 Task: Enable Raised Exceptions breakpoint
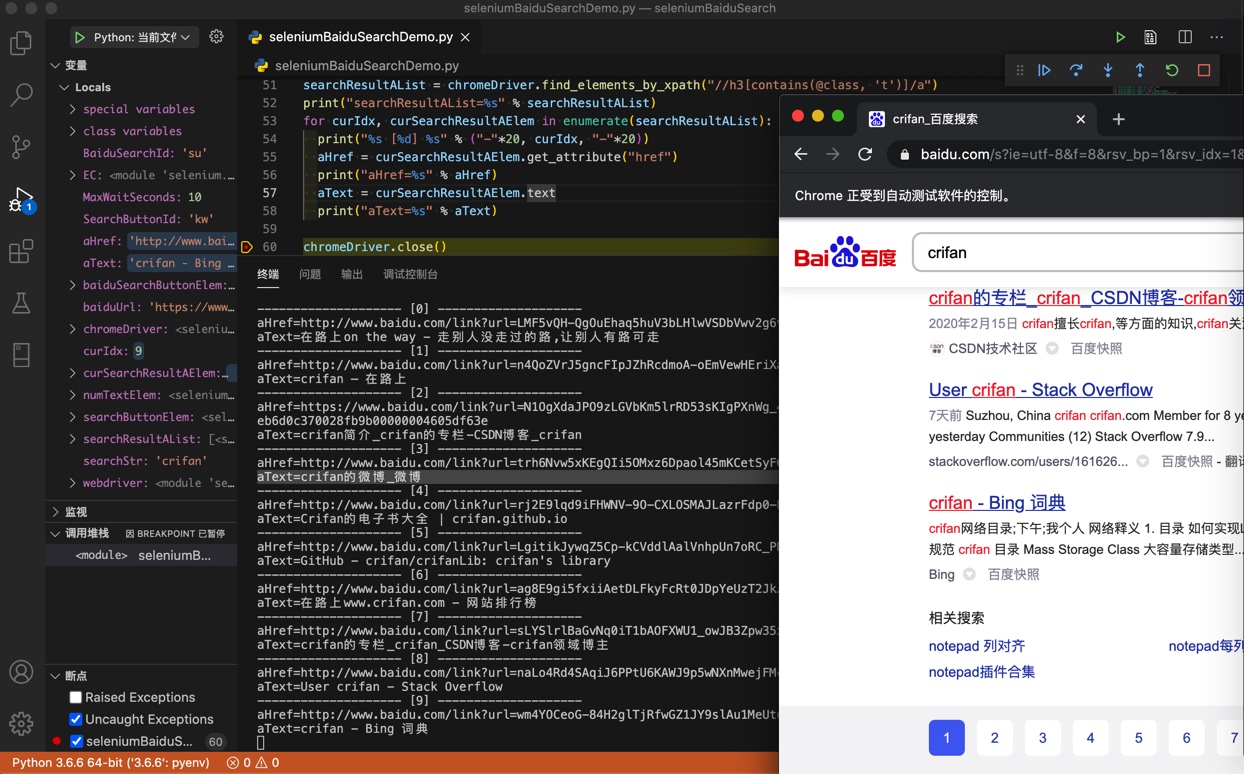[x=75, y=697]
